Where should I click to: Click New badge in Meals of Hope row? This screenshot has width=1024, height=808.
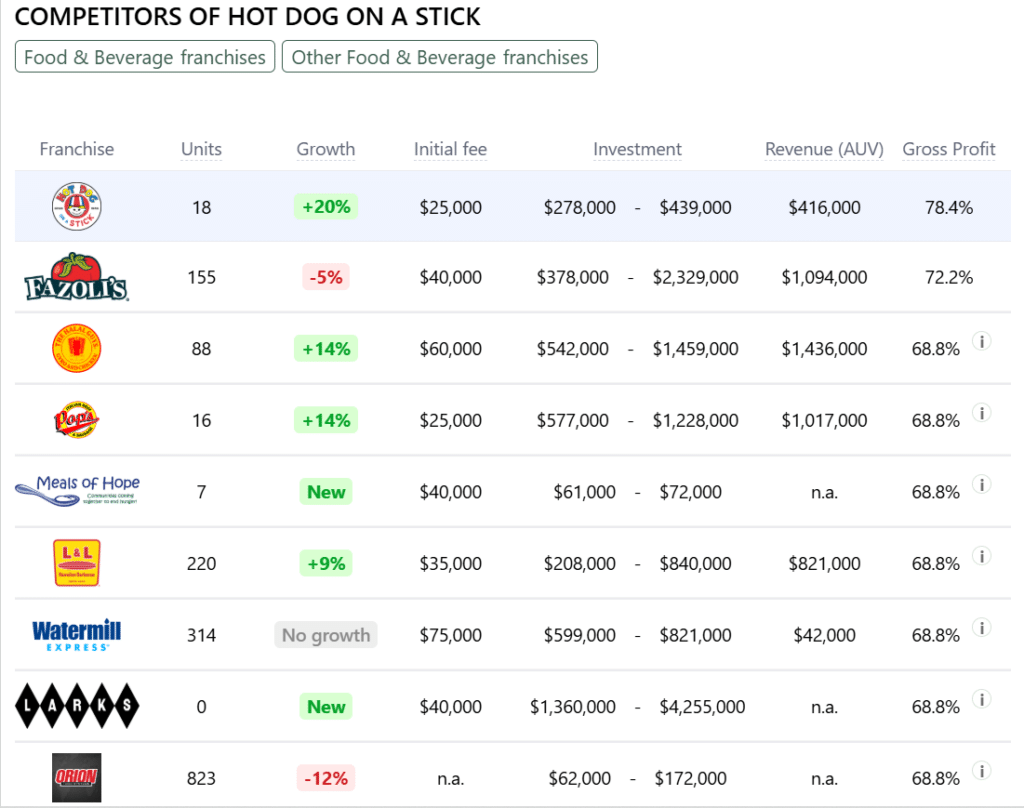tap(326, 492)
